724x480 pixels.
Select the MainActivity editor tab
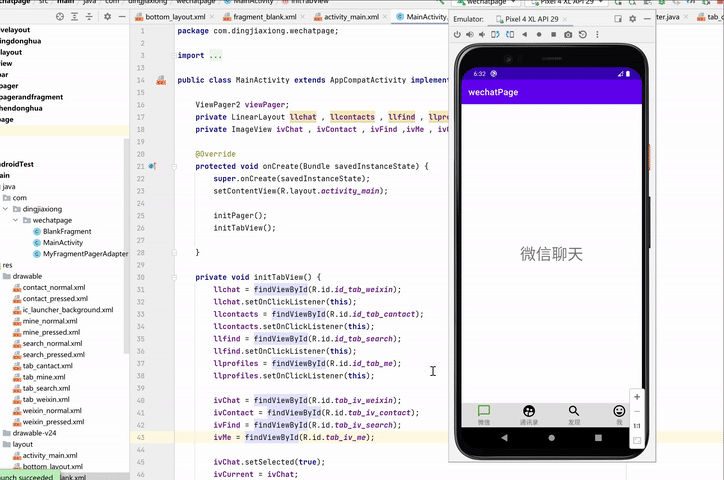click(422, 17)
